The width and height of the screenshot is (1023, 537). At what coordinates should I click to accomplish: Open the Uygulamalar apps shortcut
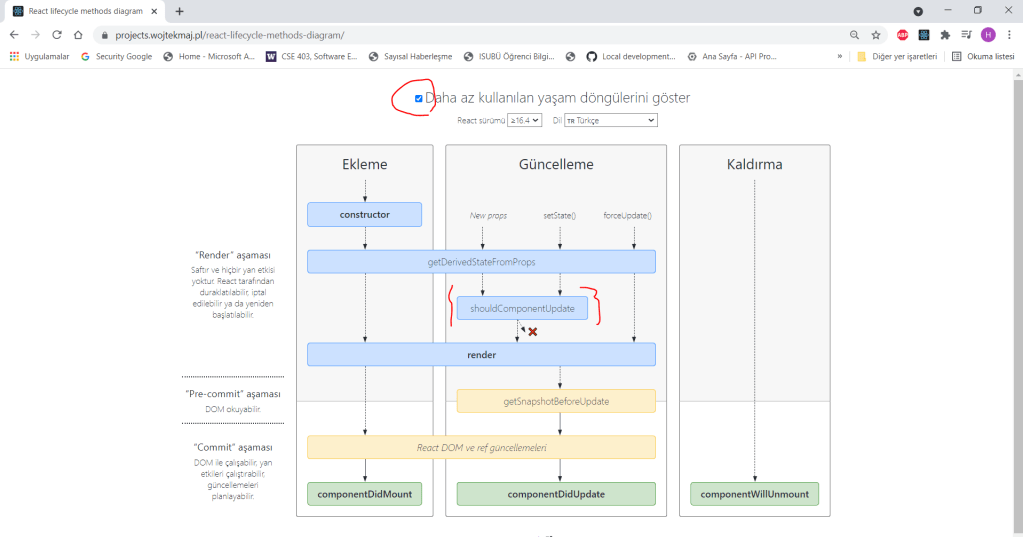[x=40, y=57]
